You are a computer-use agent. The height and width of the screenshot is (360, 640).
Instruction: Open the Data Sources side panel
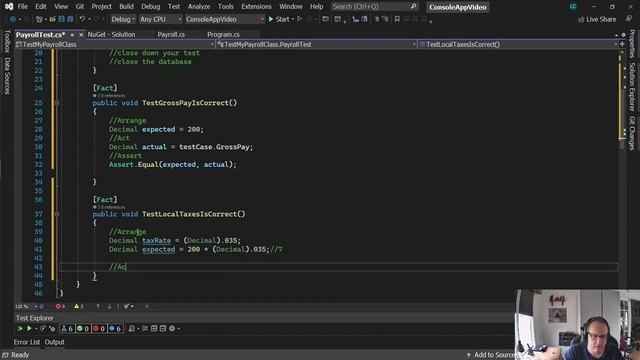pyautogui.click(x=7, y=76)
